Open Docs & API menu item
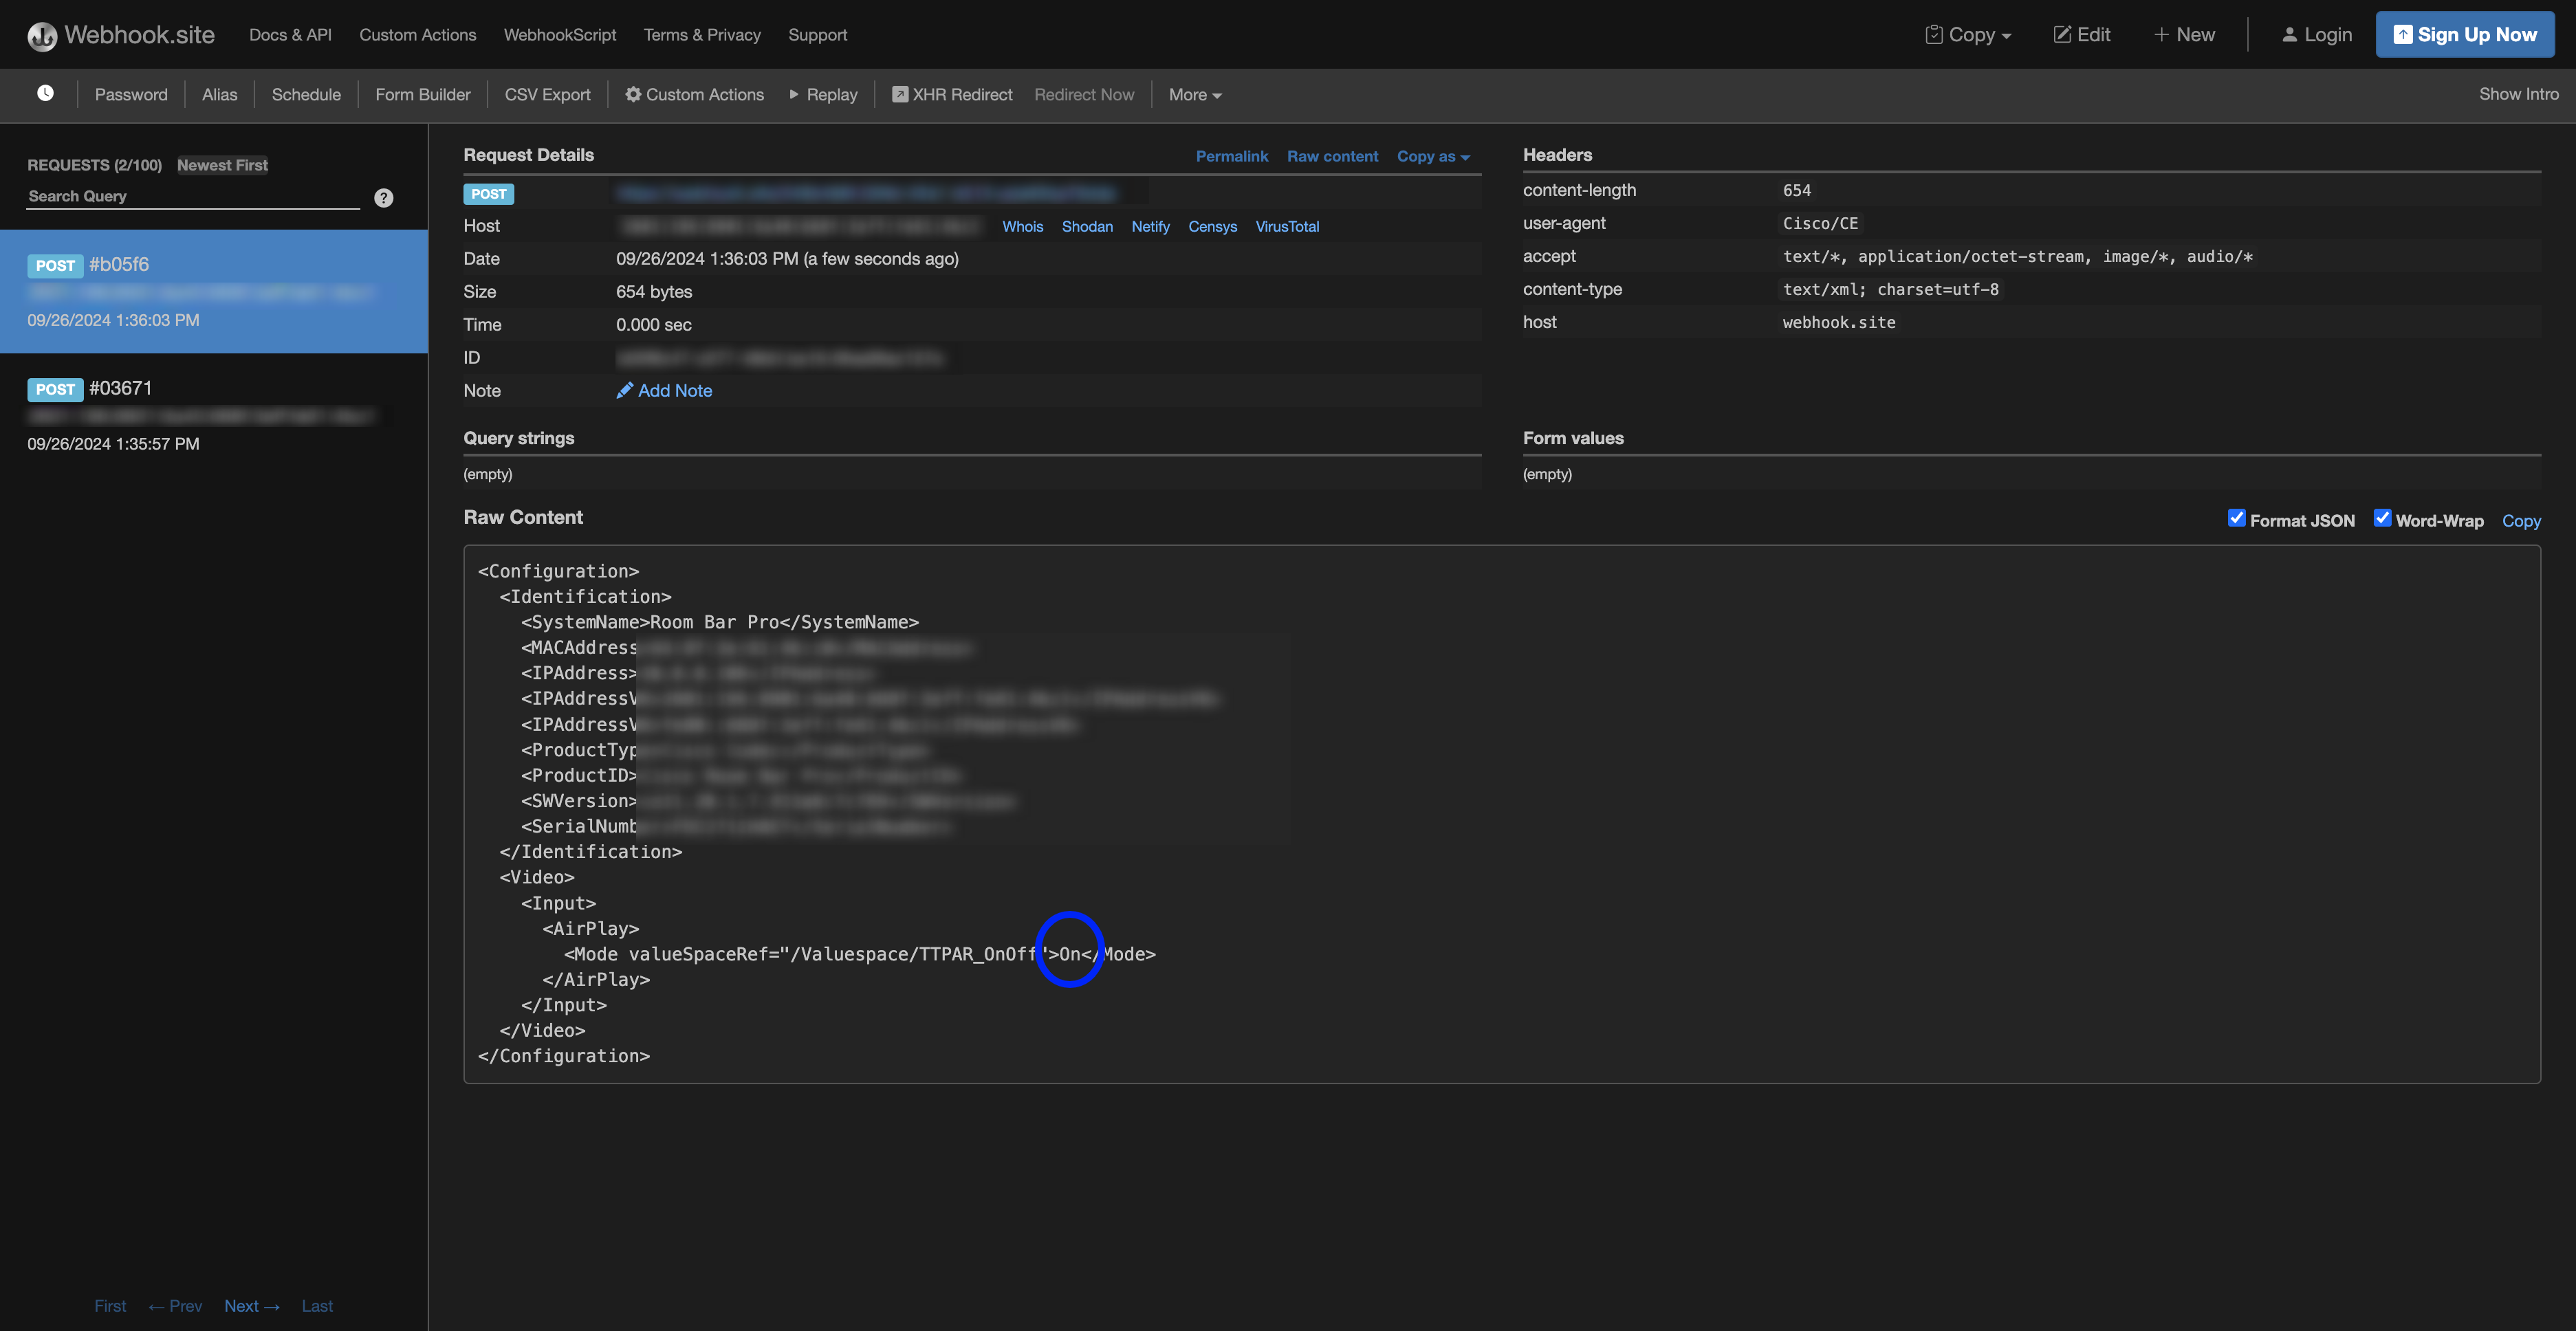Image resolution: width=2576 pixels, height=1331 pixels. click(x=290, y=35)
